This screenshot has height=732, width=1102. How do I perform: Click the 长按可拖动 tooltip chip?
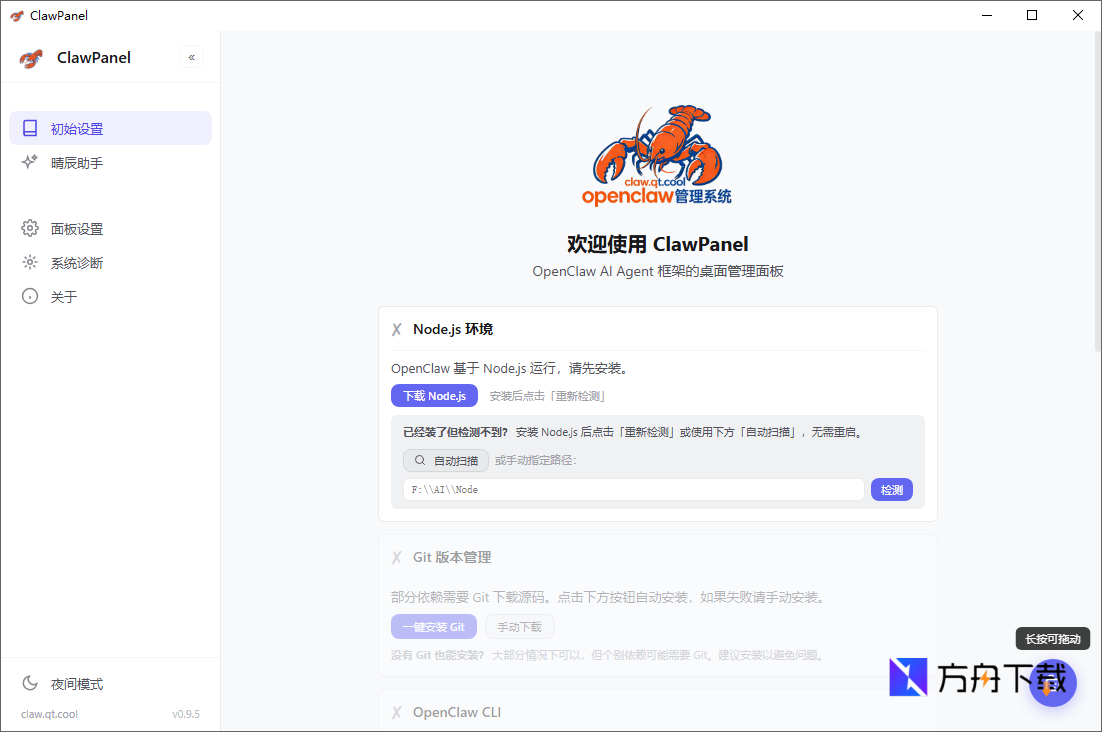pos(1052,638)
